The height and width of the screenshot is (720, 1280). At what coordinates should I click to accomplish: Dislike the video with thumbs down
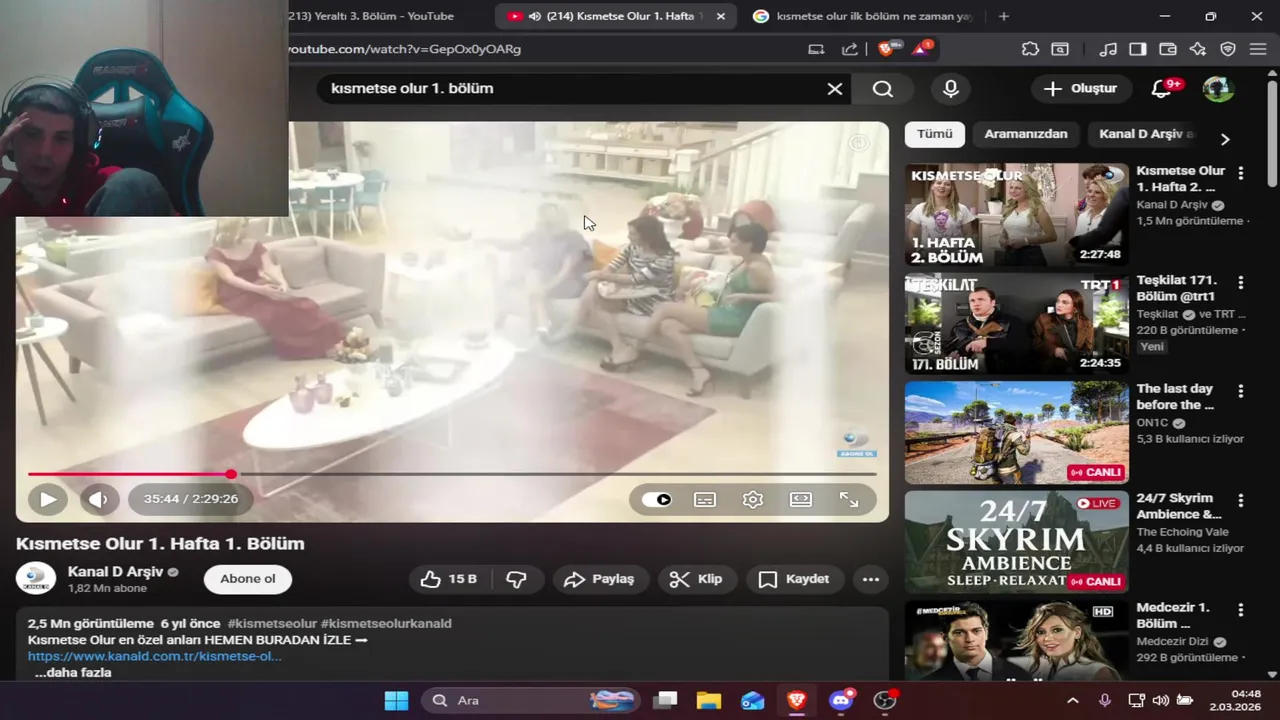click(516, 579)
